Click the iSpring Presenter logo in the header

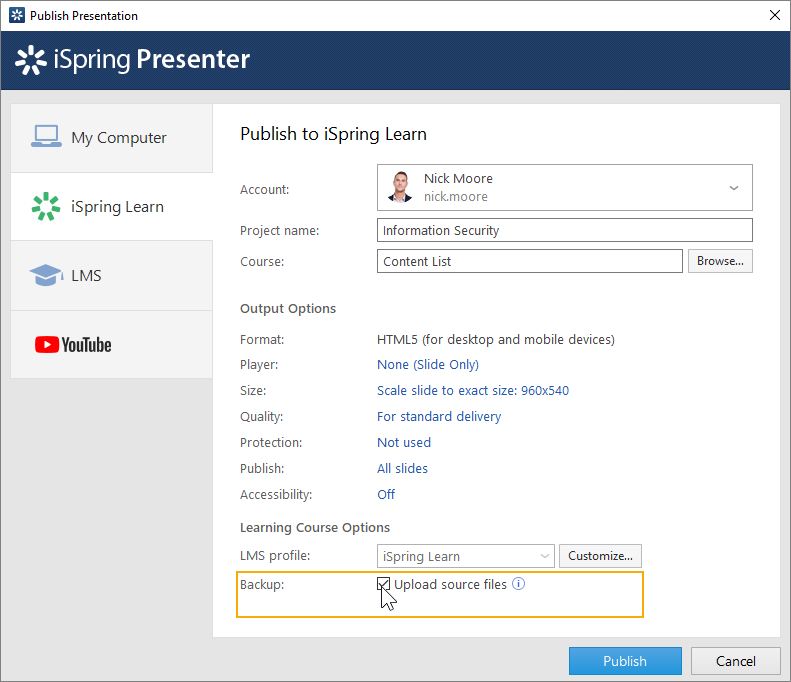(x=132, y=60)
